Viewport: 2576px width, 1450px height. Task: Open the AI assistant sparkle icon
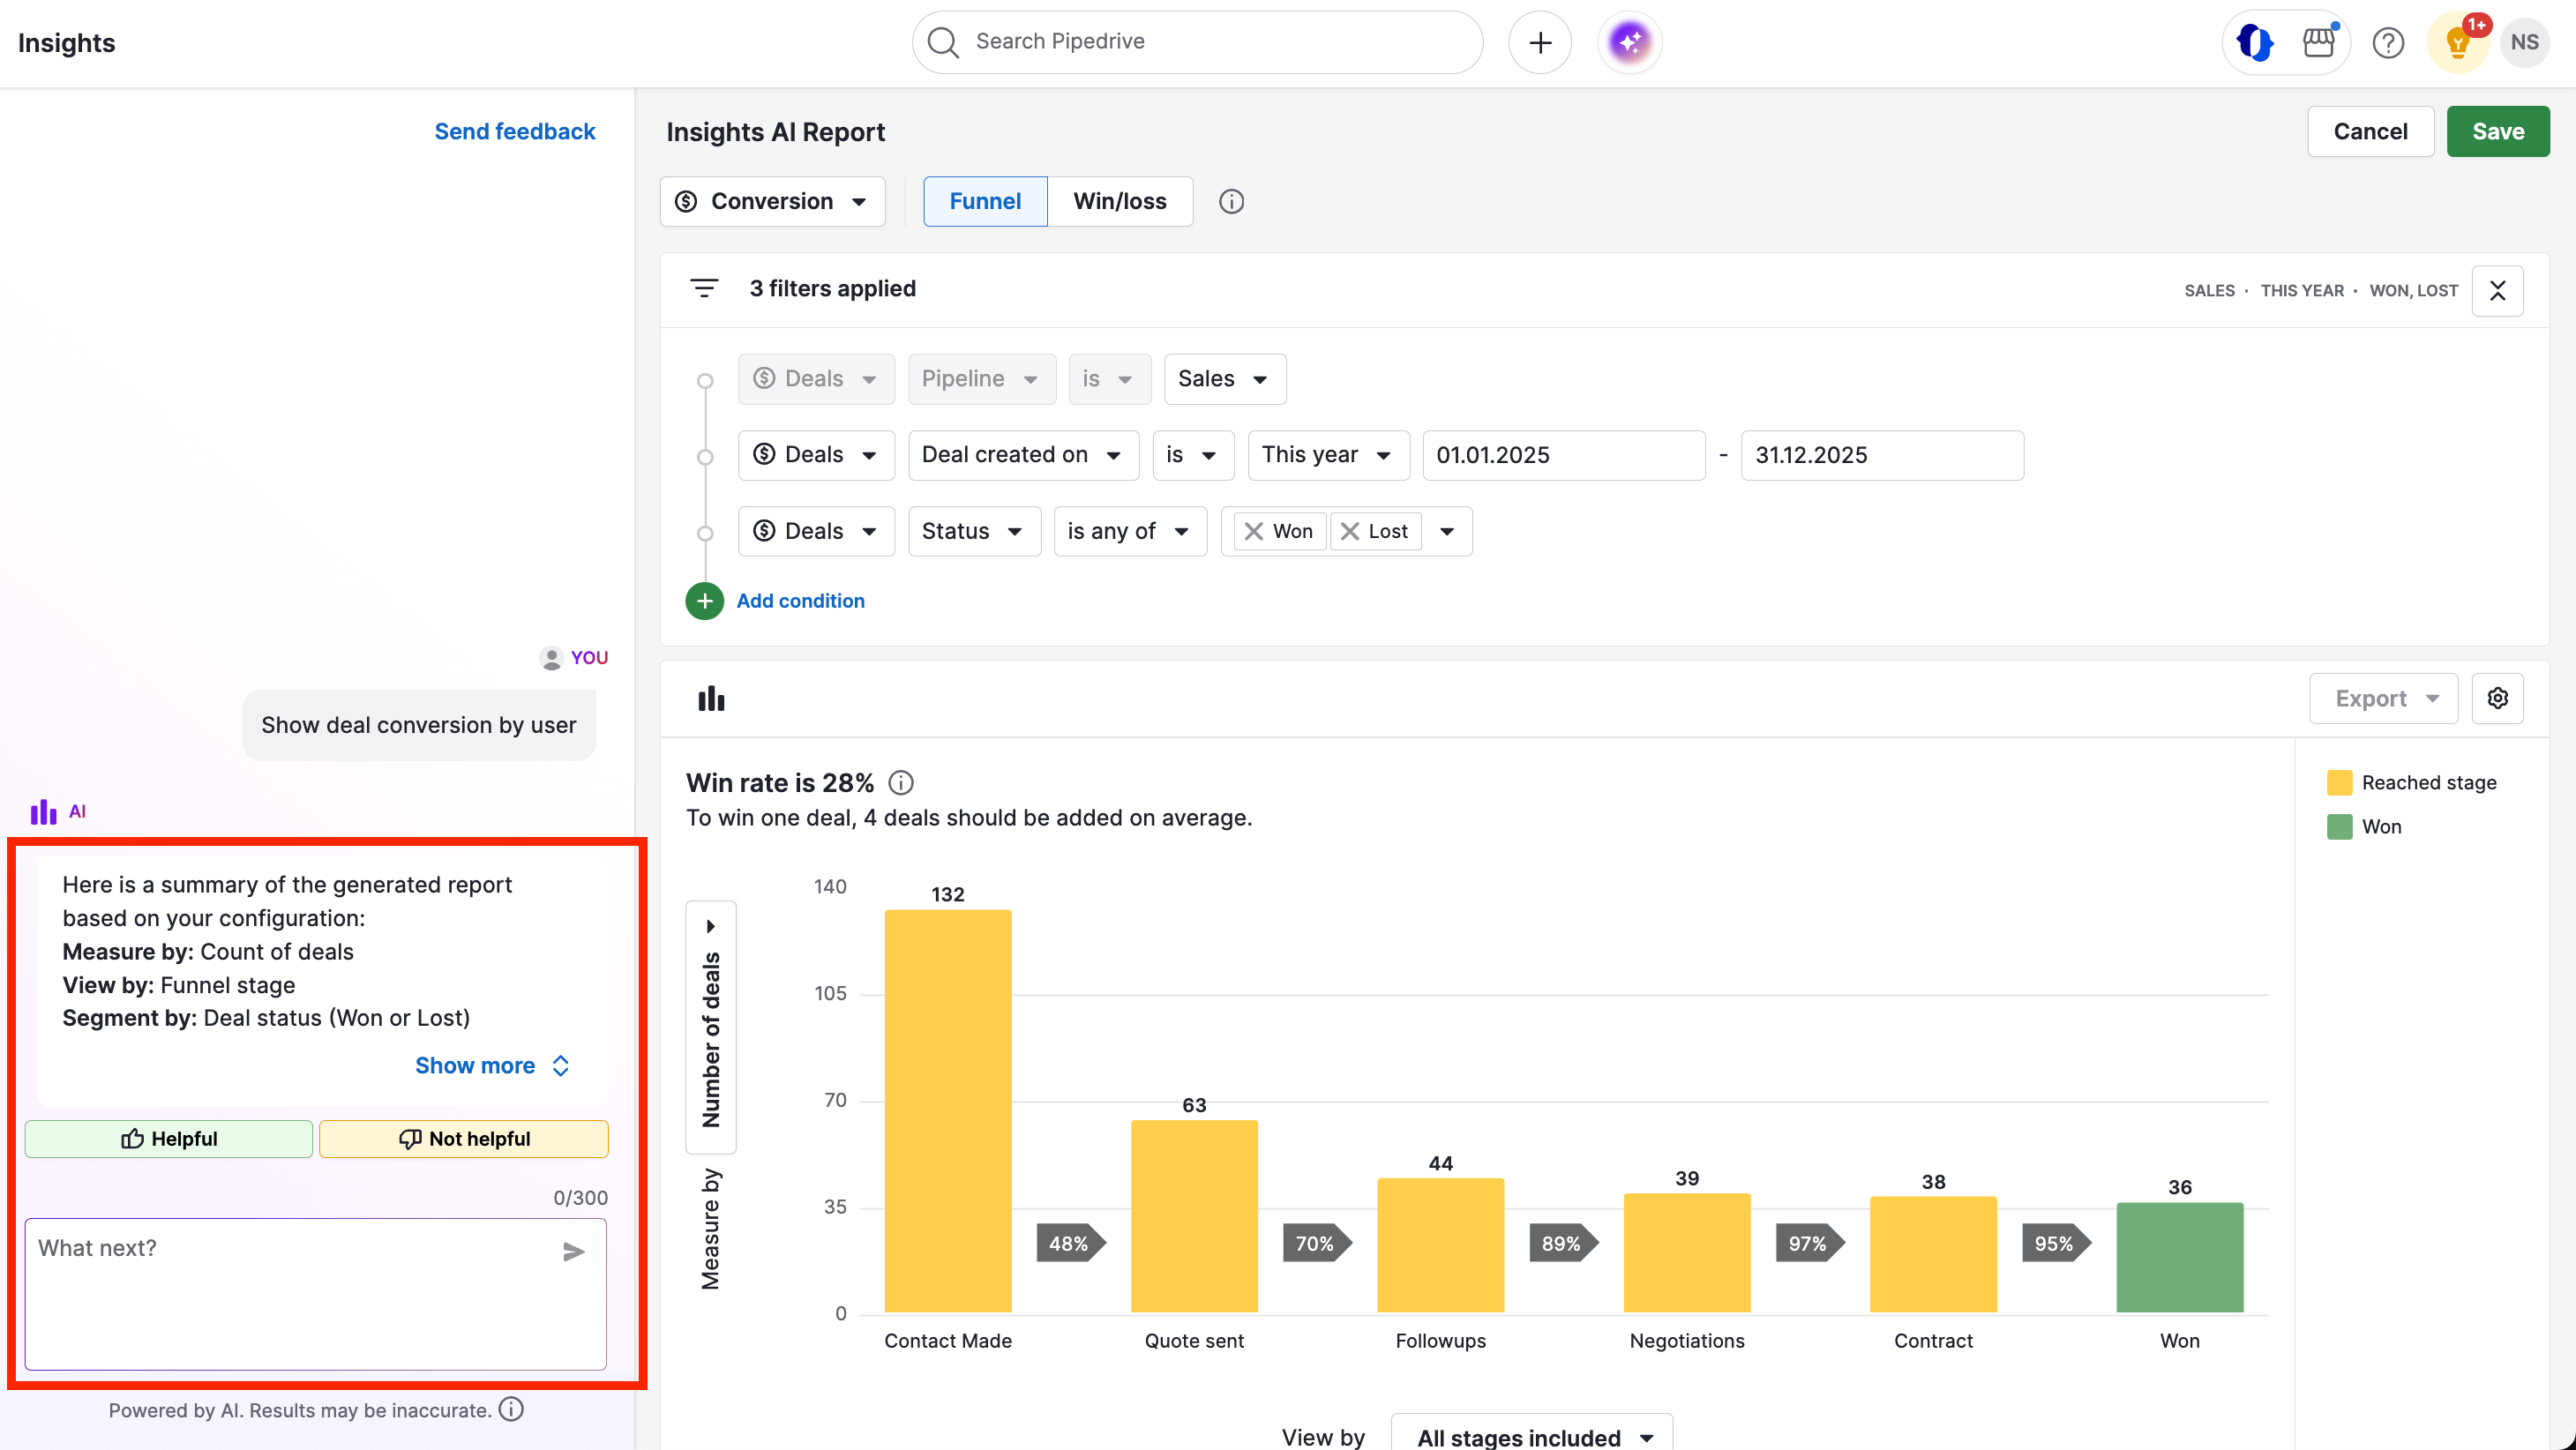(1628, 42)
